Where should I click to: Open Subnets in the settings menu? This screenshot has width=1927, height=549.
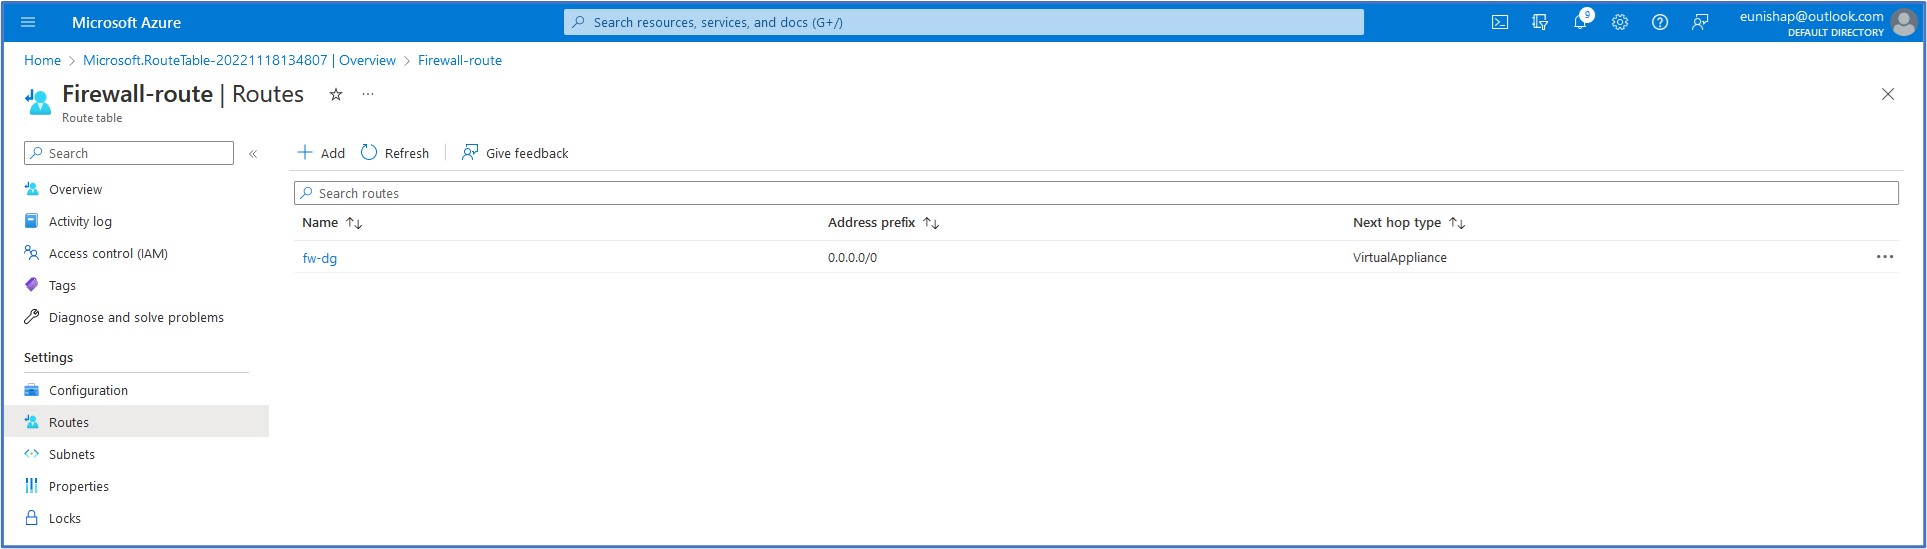click(72, 454)
